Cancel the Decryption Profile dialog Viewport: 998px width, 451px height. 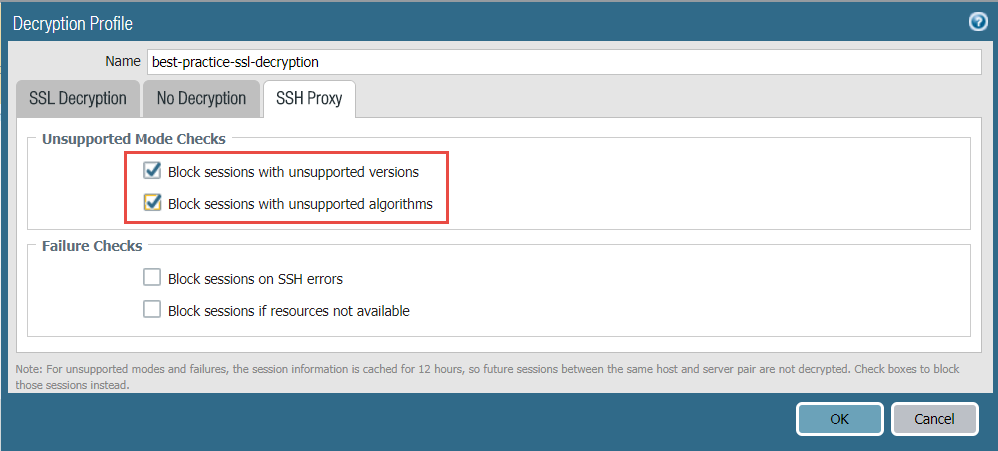pos(934,419)
